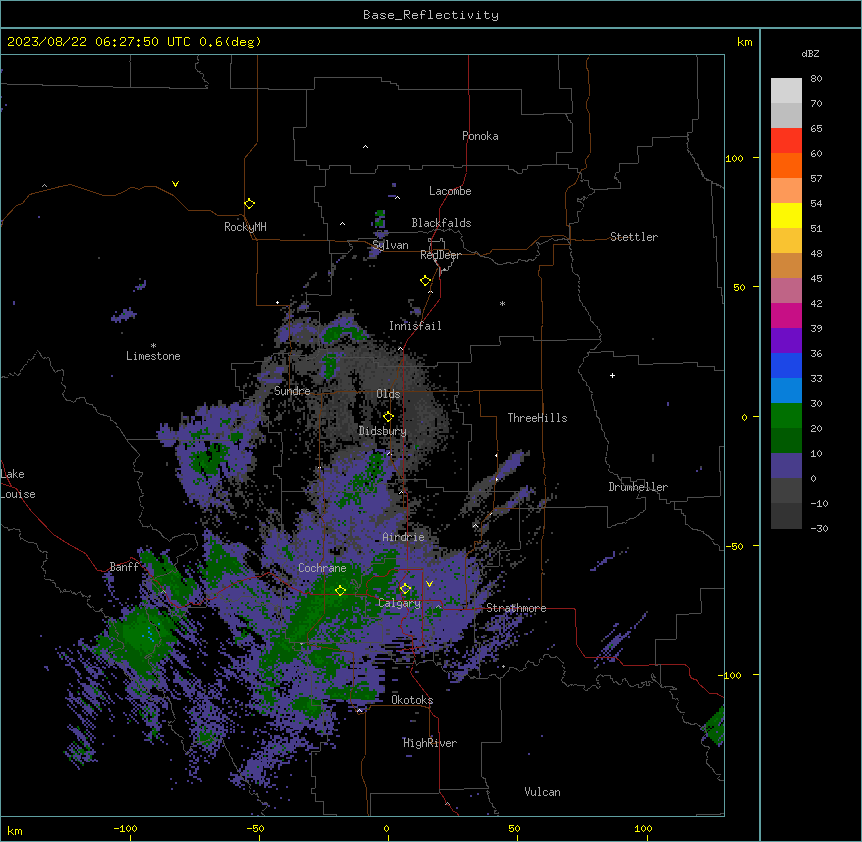This screenshot has width=862, height=842.
Task: Click the -30 value in dBZ legend
Action: coord(819,529)
